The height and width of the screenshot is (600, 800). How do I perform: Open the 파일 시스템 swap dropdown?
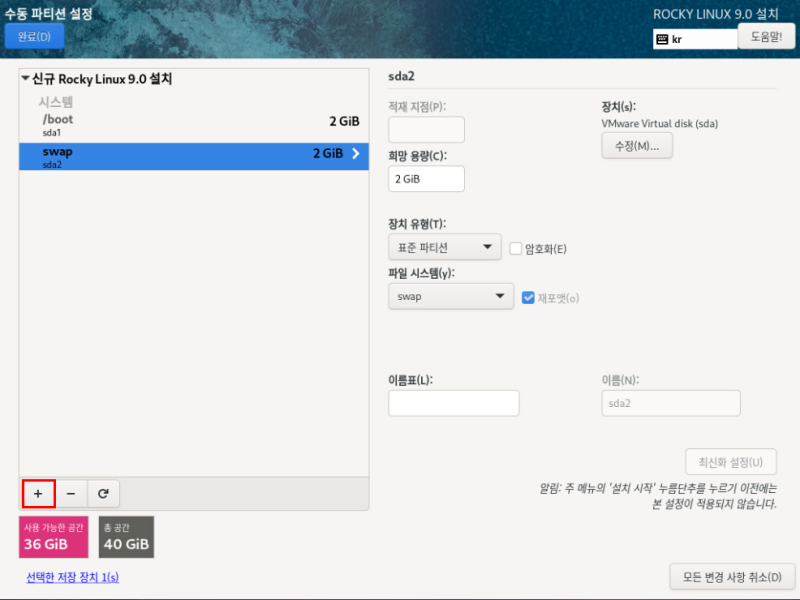pyautogui.click(x=451, y=296)
